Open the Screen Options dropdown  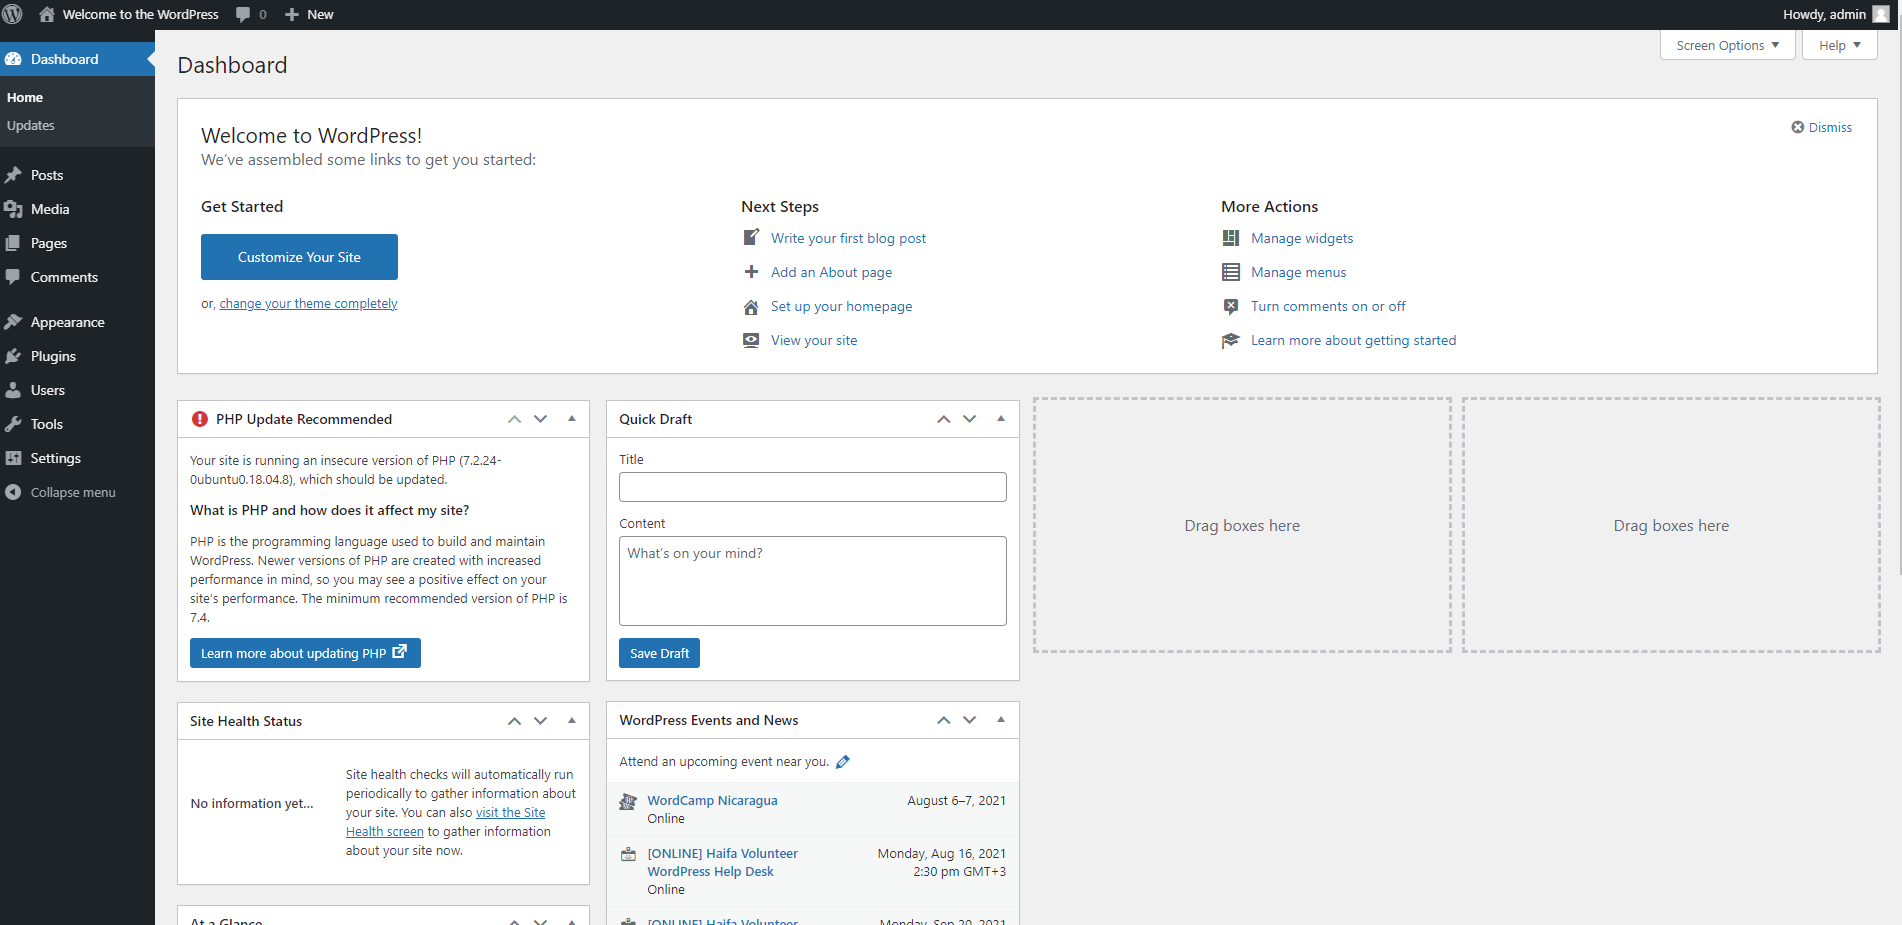[x=1728, y=45]
